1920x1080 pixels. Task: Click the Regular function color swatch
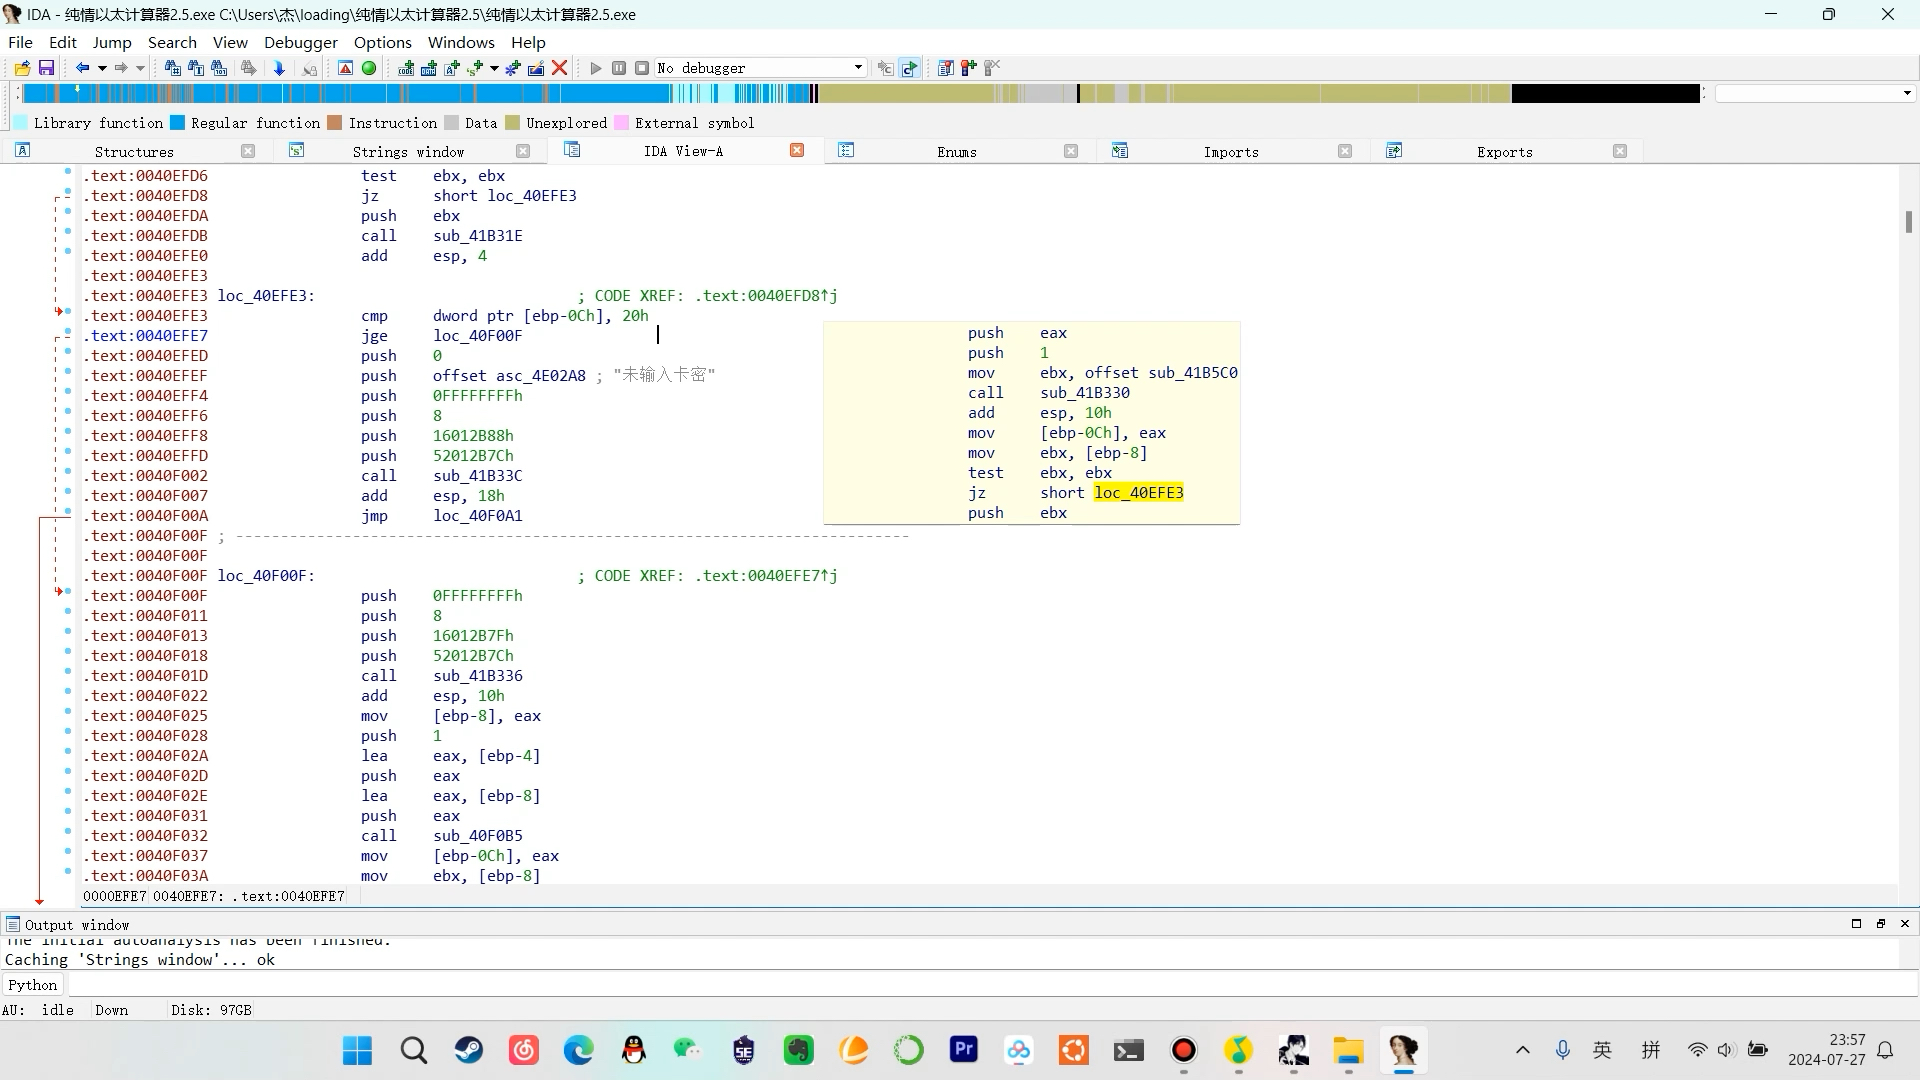tap(178, 123)
